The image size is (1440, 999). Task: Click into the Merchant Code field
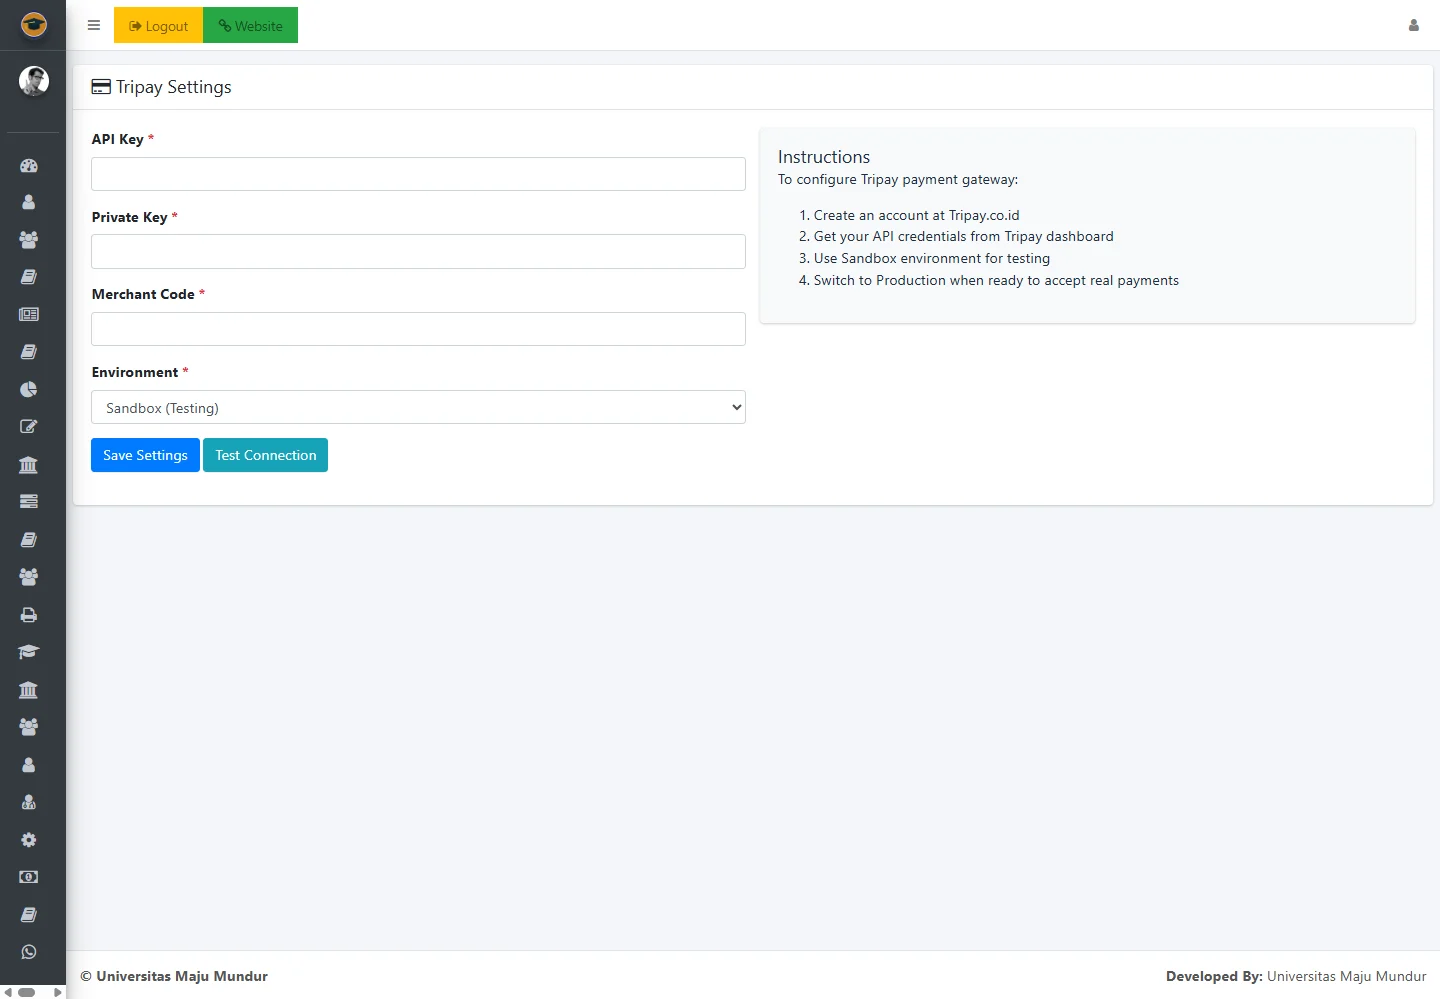tap(418, 329)
